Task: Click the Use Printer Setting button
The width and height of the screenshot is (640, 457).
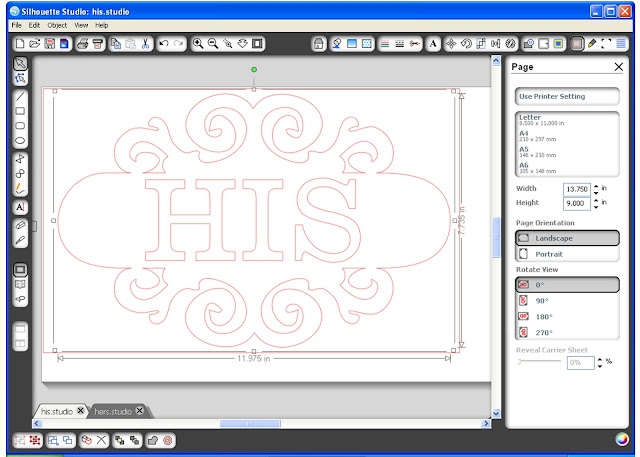Action: point(567,97)
